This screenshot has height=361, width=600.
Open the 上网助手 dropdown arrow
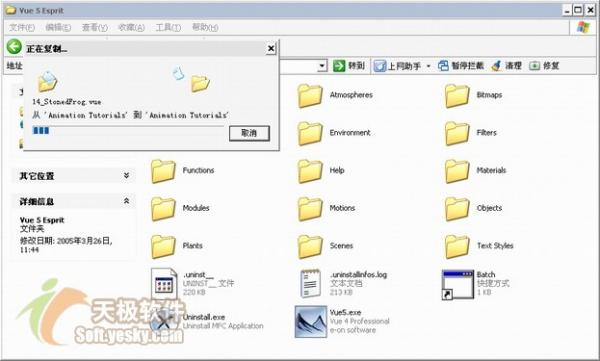click(x=429, y=66)
